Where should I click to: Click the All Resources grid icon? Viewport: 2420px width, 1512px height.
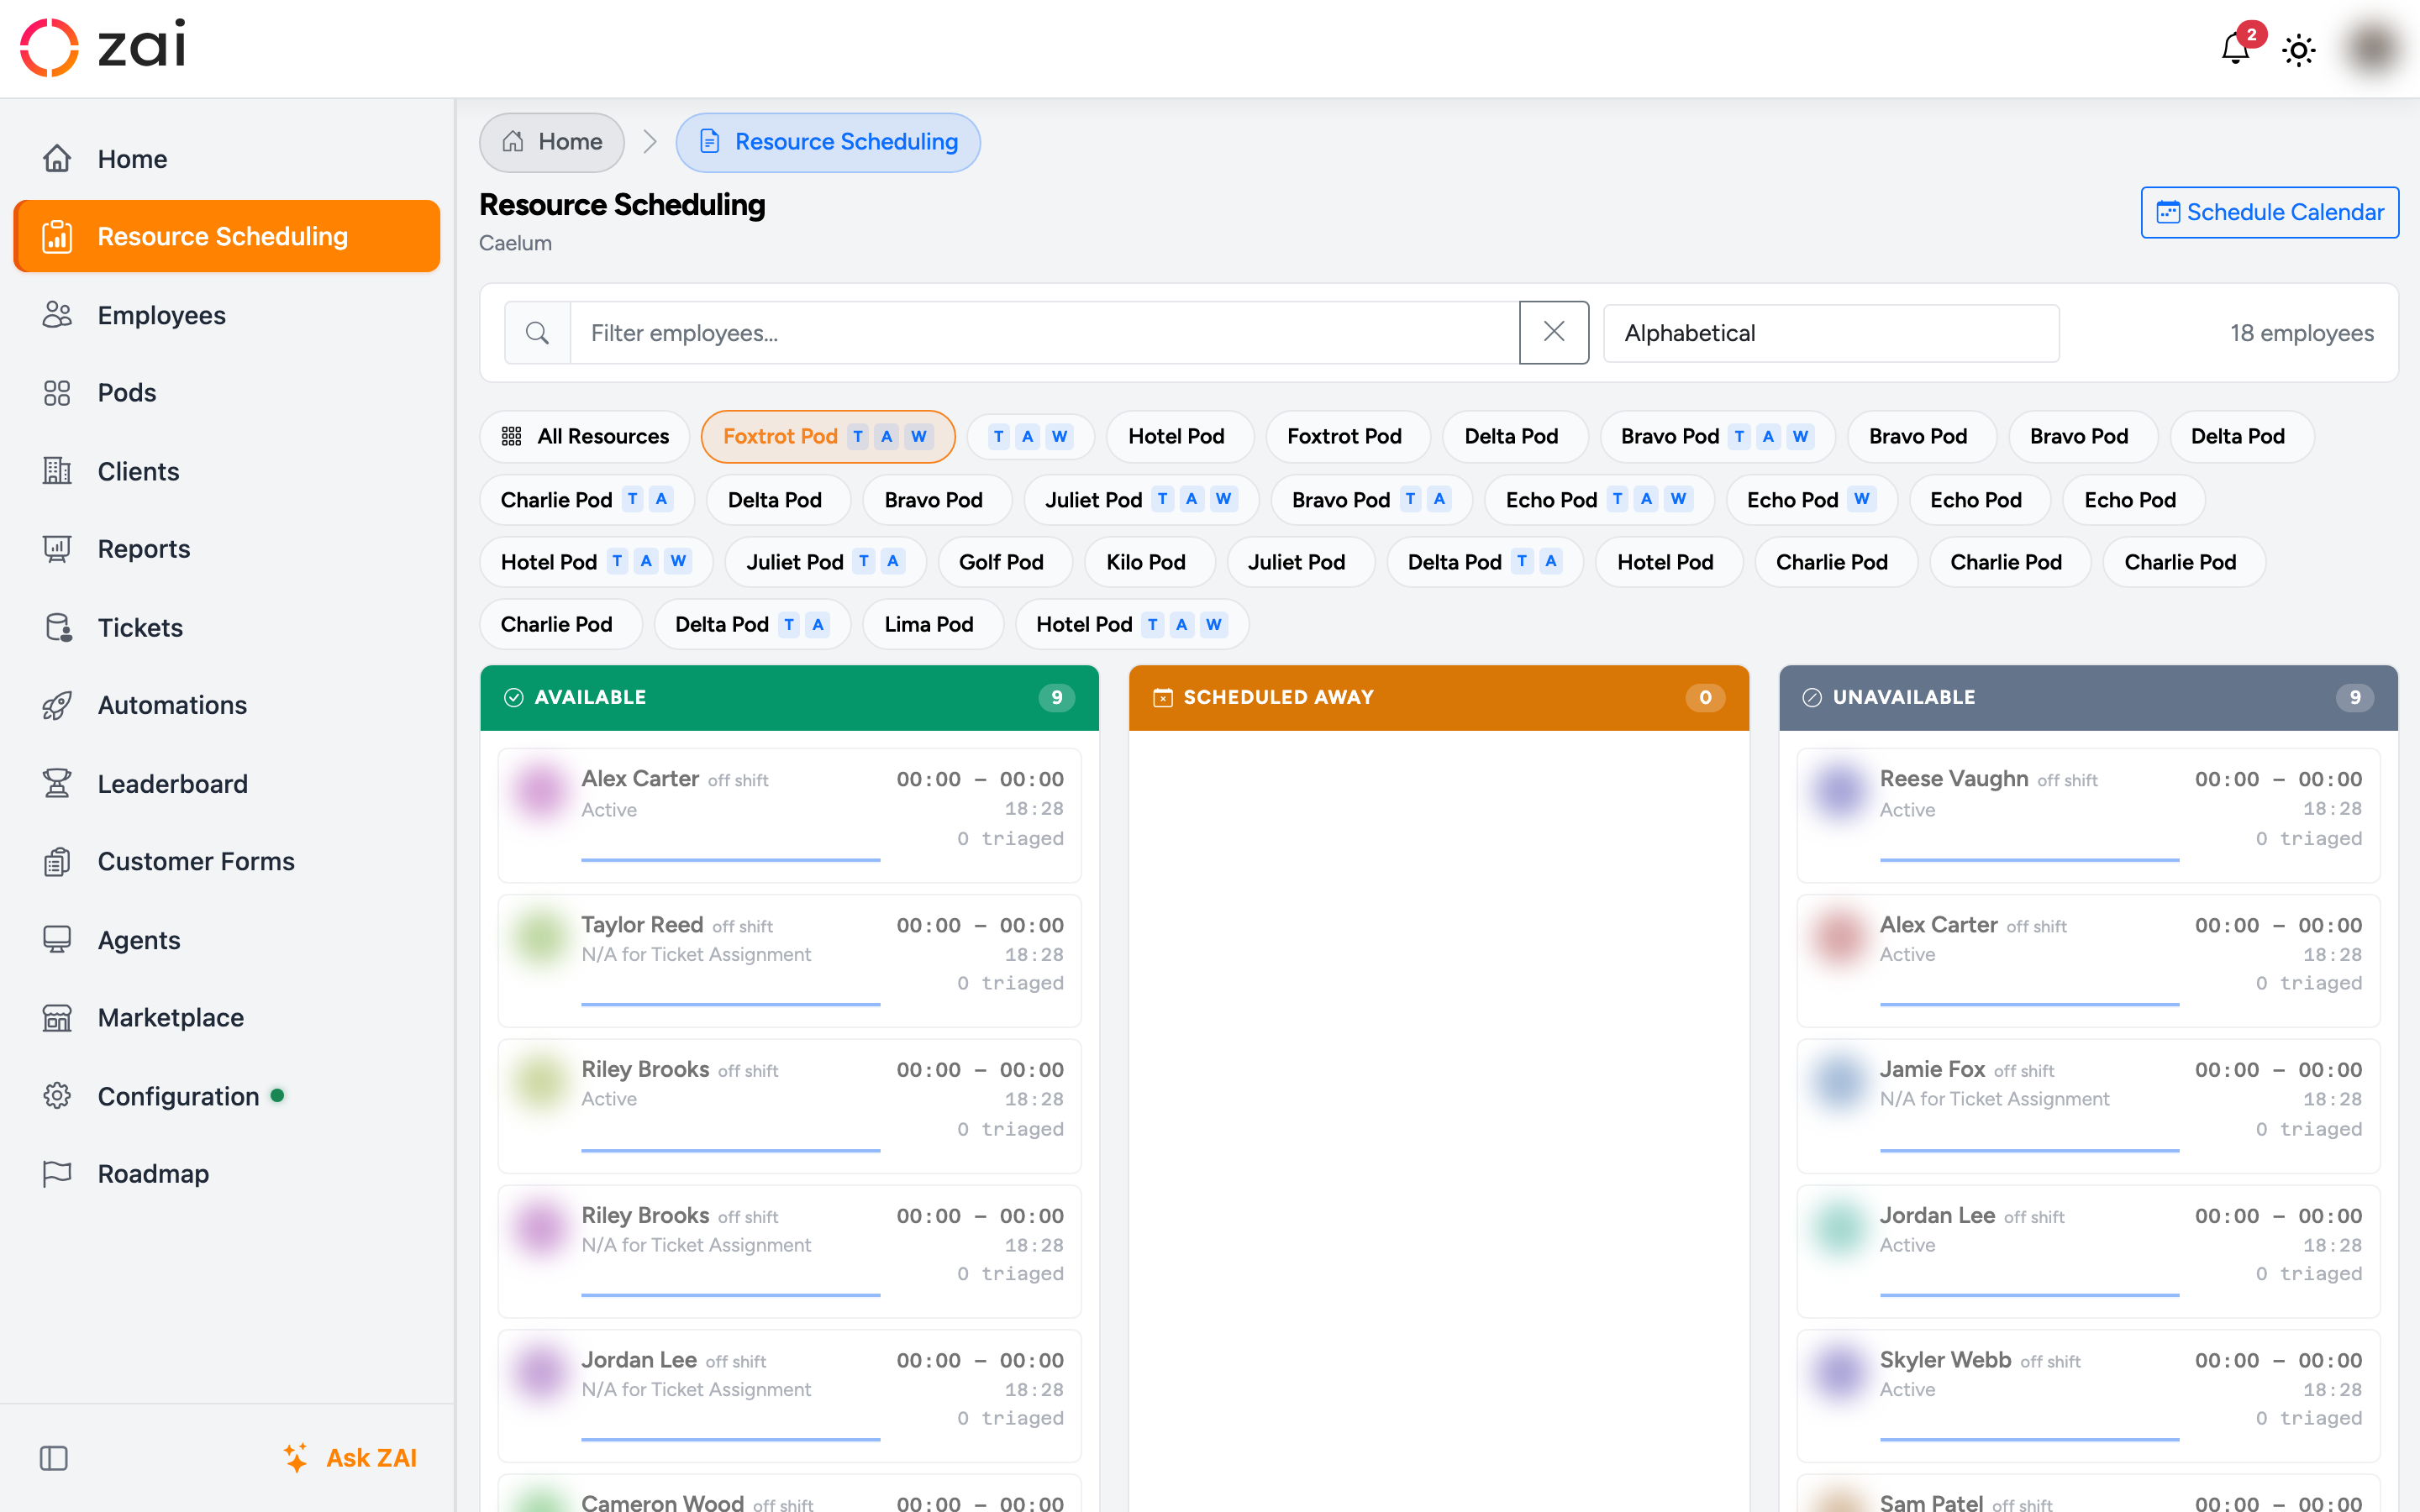(512, 436)
